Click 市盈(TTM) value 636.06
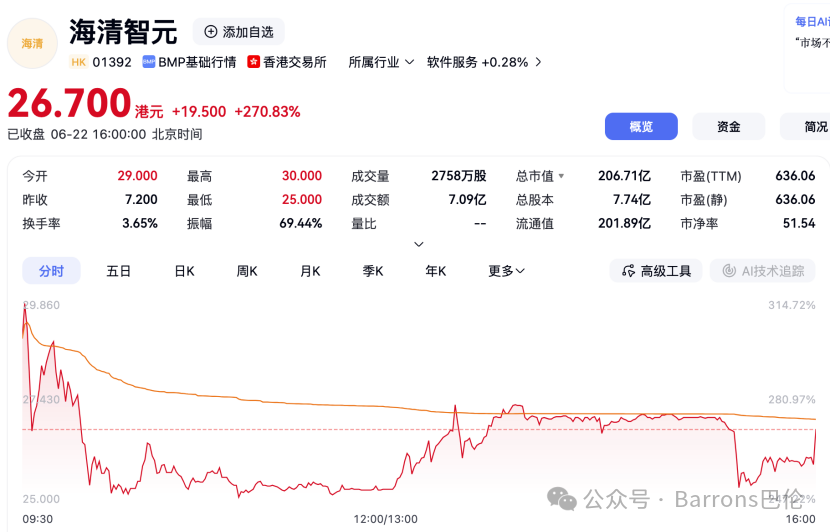 (795, 176)
